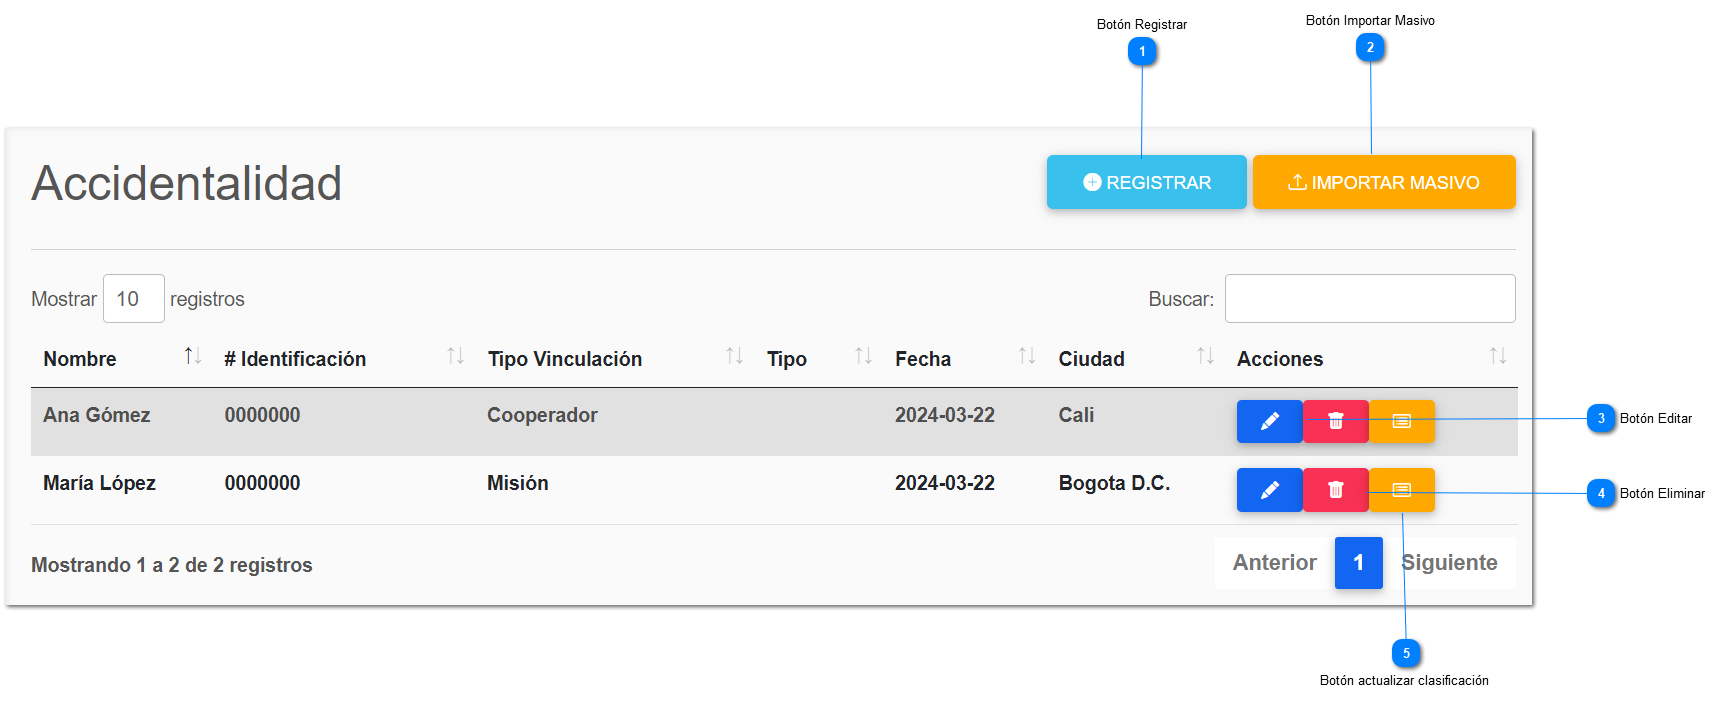Update classification for María López
The width and height of the screenshot is (1721, 704).
[1401, 490]
